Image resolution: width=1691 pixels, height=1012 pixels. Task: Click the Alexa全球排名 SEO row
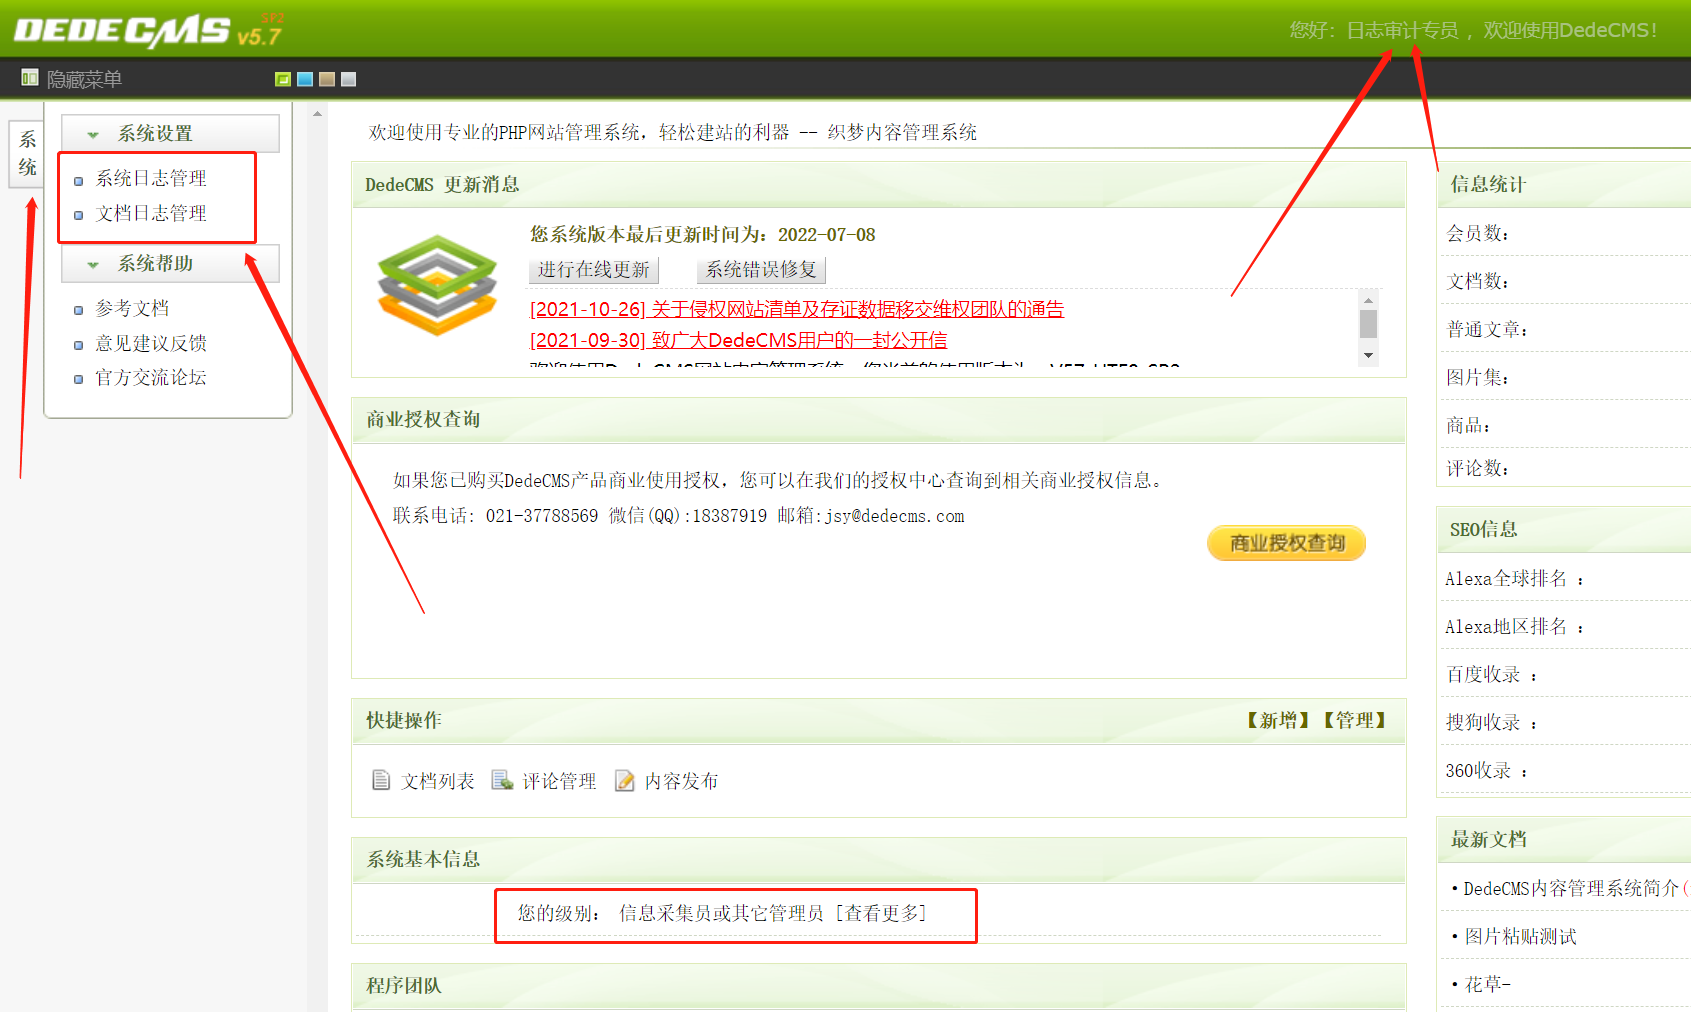pyautogui.click(x=1565, y=578)
